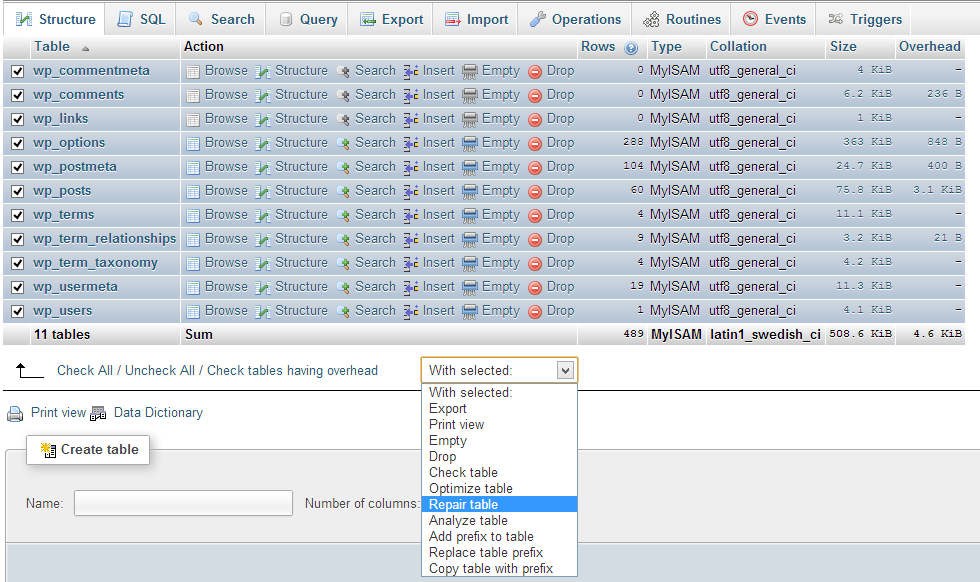
Task: Choose Repair table from the dropdown list
Action: tap(463, 505)
